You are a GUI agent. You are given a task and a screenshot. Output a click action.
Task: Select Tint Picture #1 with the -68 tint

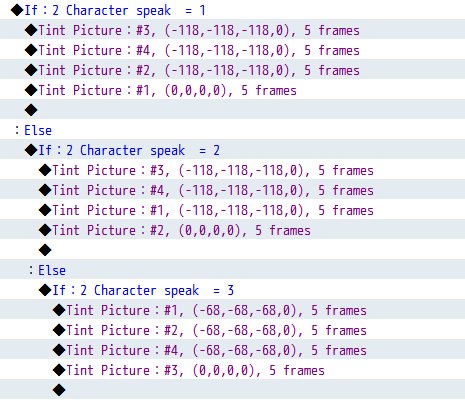(x=232, y=309)
